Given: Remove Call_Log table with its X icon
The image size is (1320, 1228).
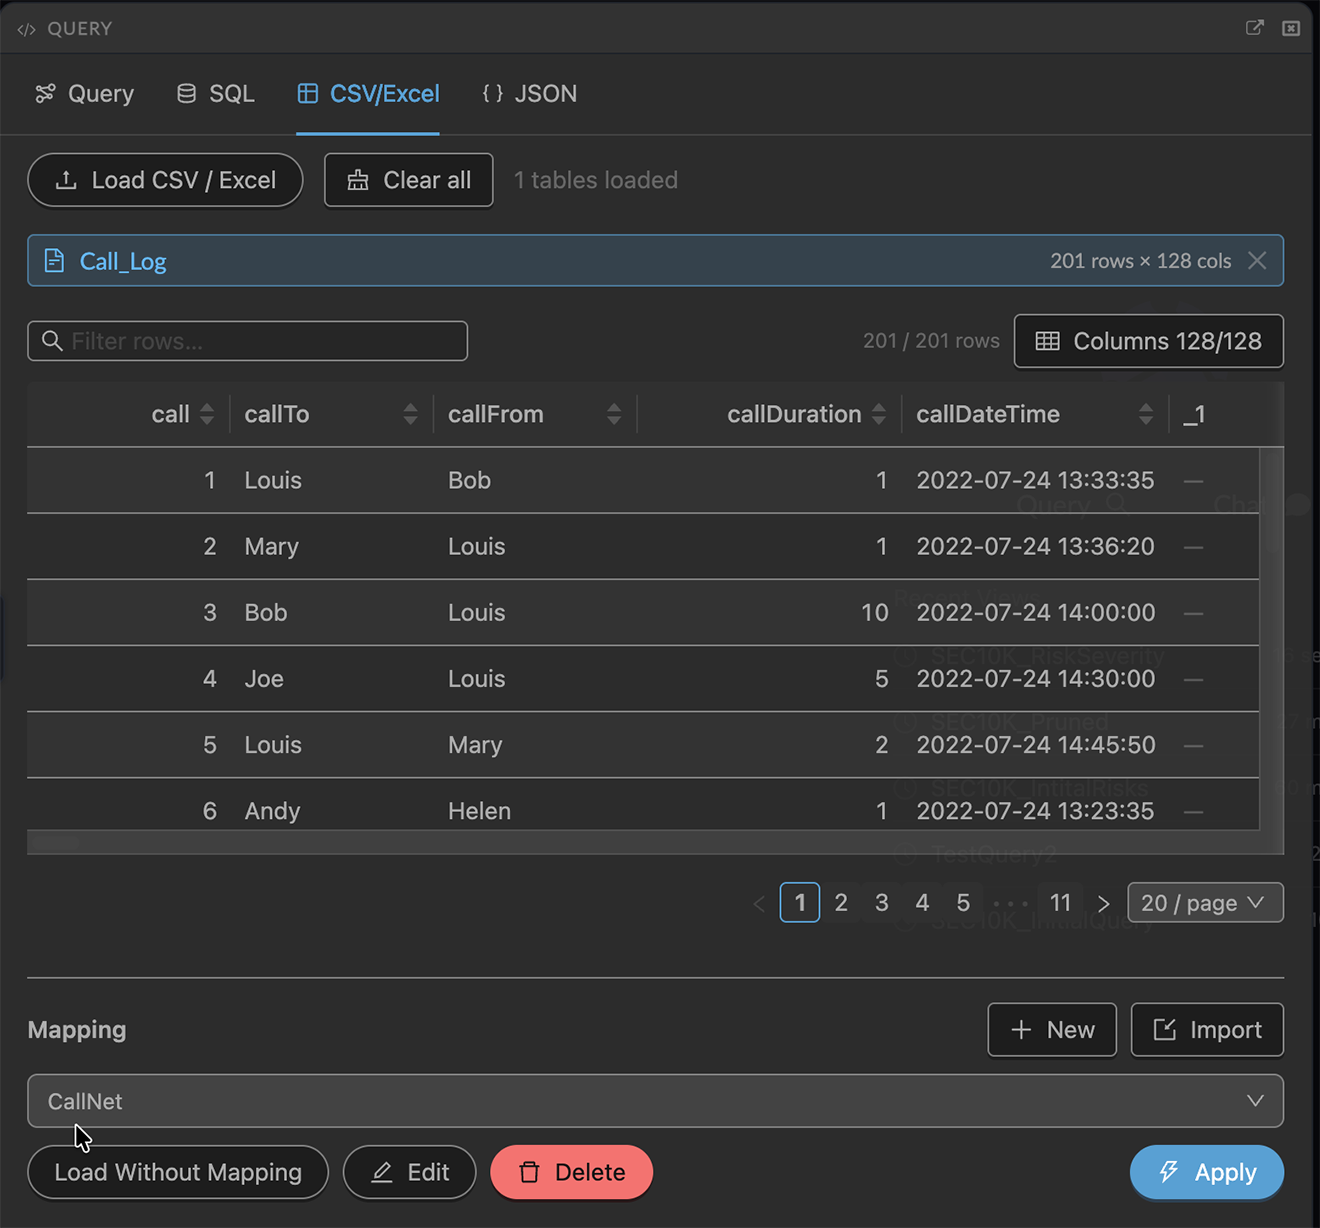Looking at the screenshot, I should click(x=1257, y=260).
